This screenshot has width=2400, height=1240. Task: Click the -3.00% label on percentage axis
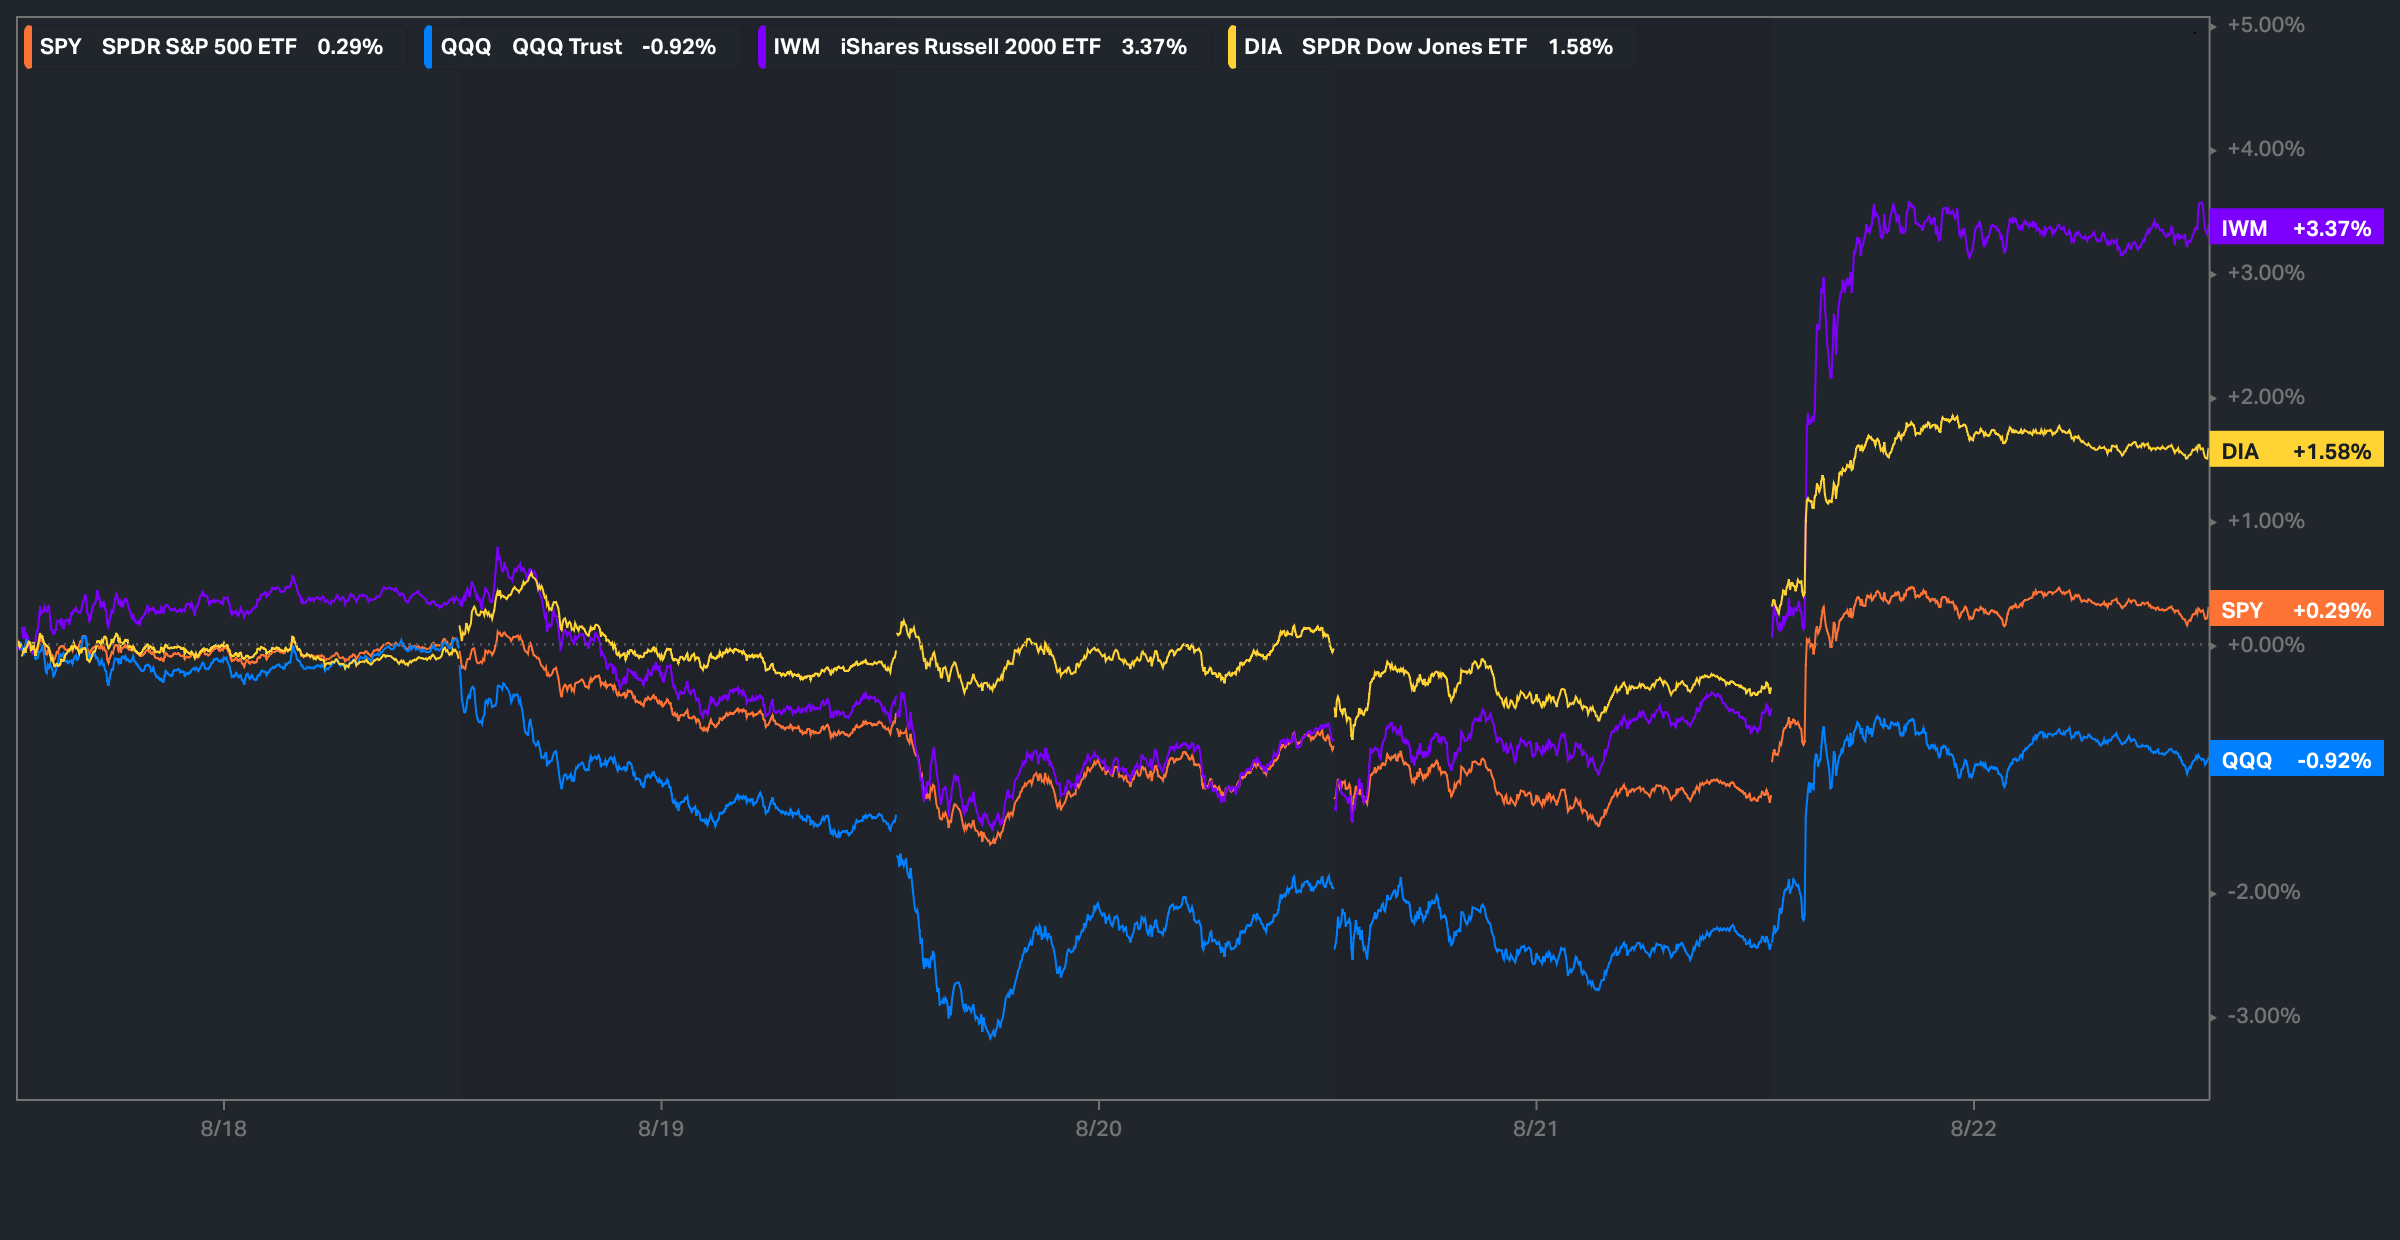[x=2263, y=1016]
